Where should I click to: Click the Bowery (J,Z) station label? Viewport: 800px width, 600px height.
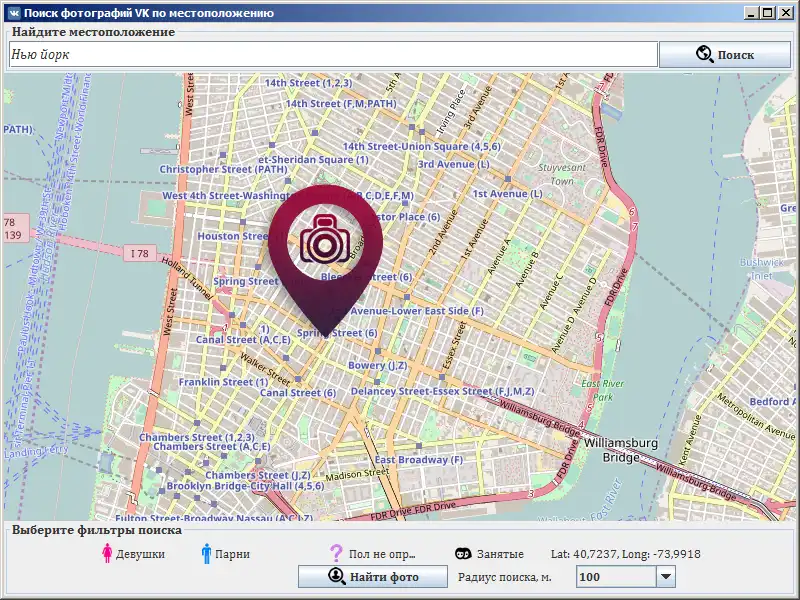(378, 365)
